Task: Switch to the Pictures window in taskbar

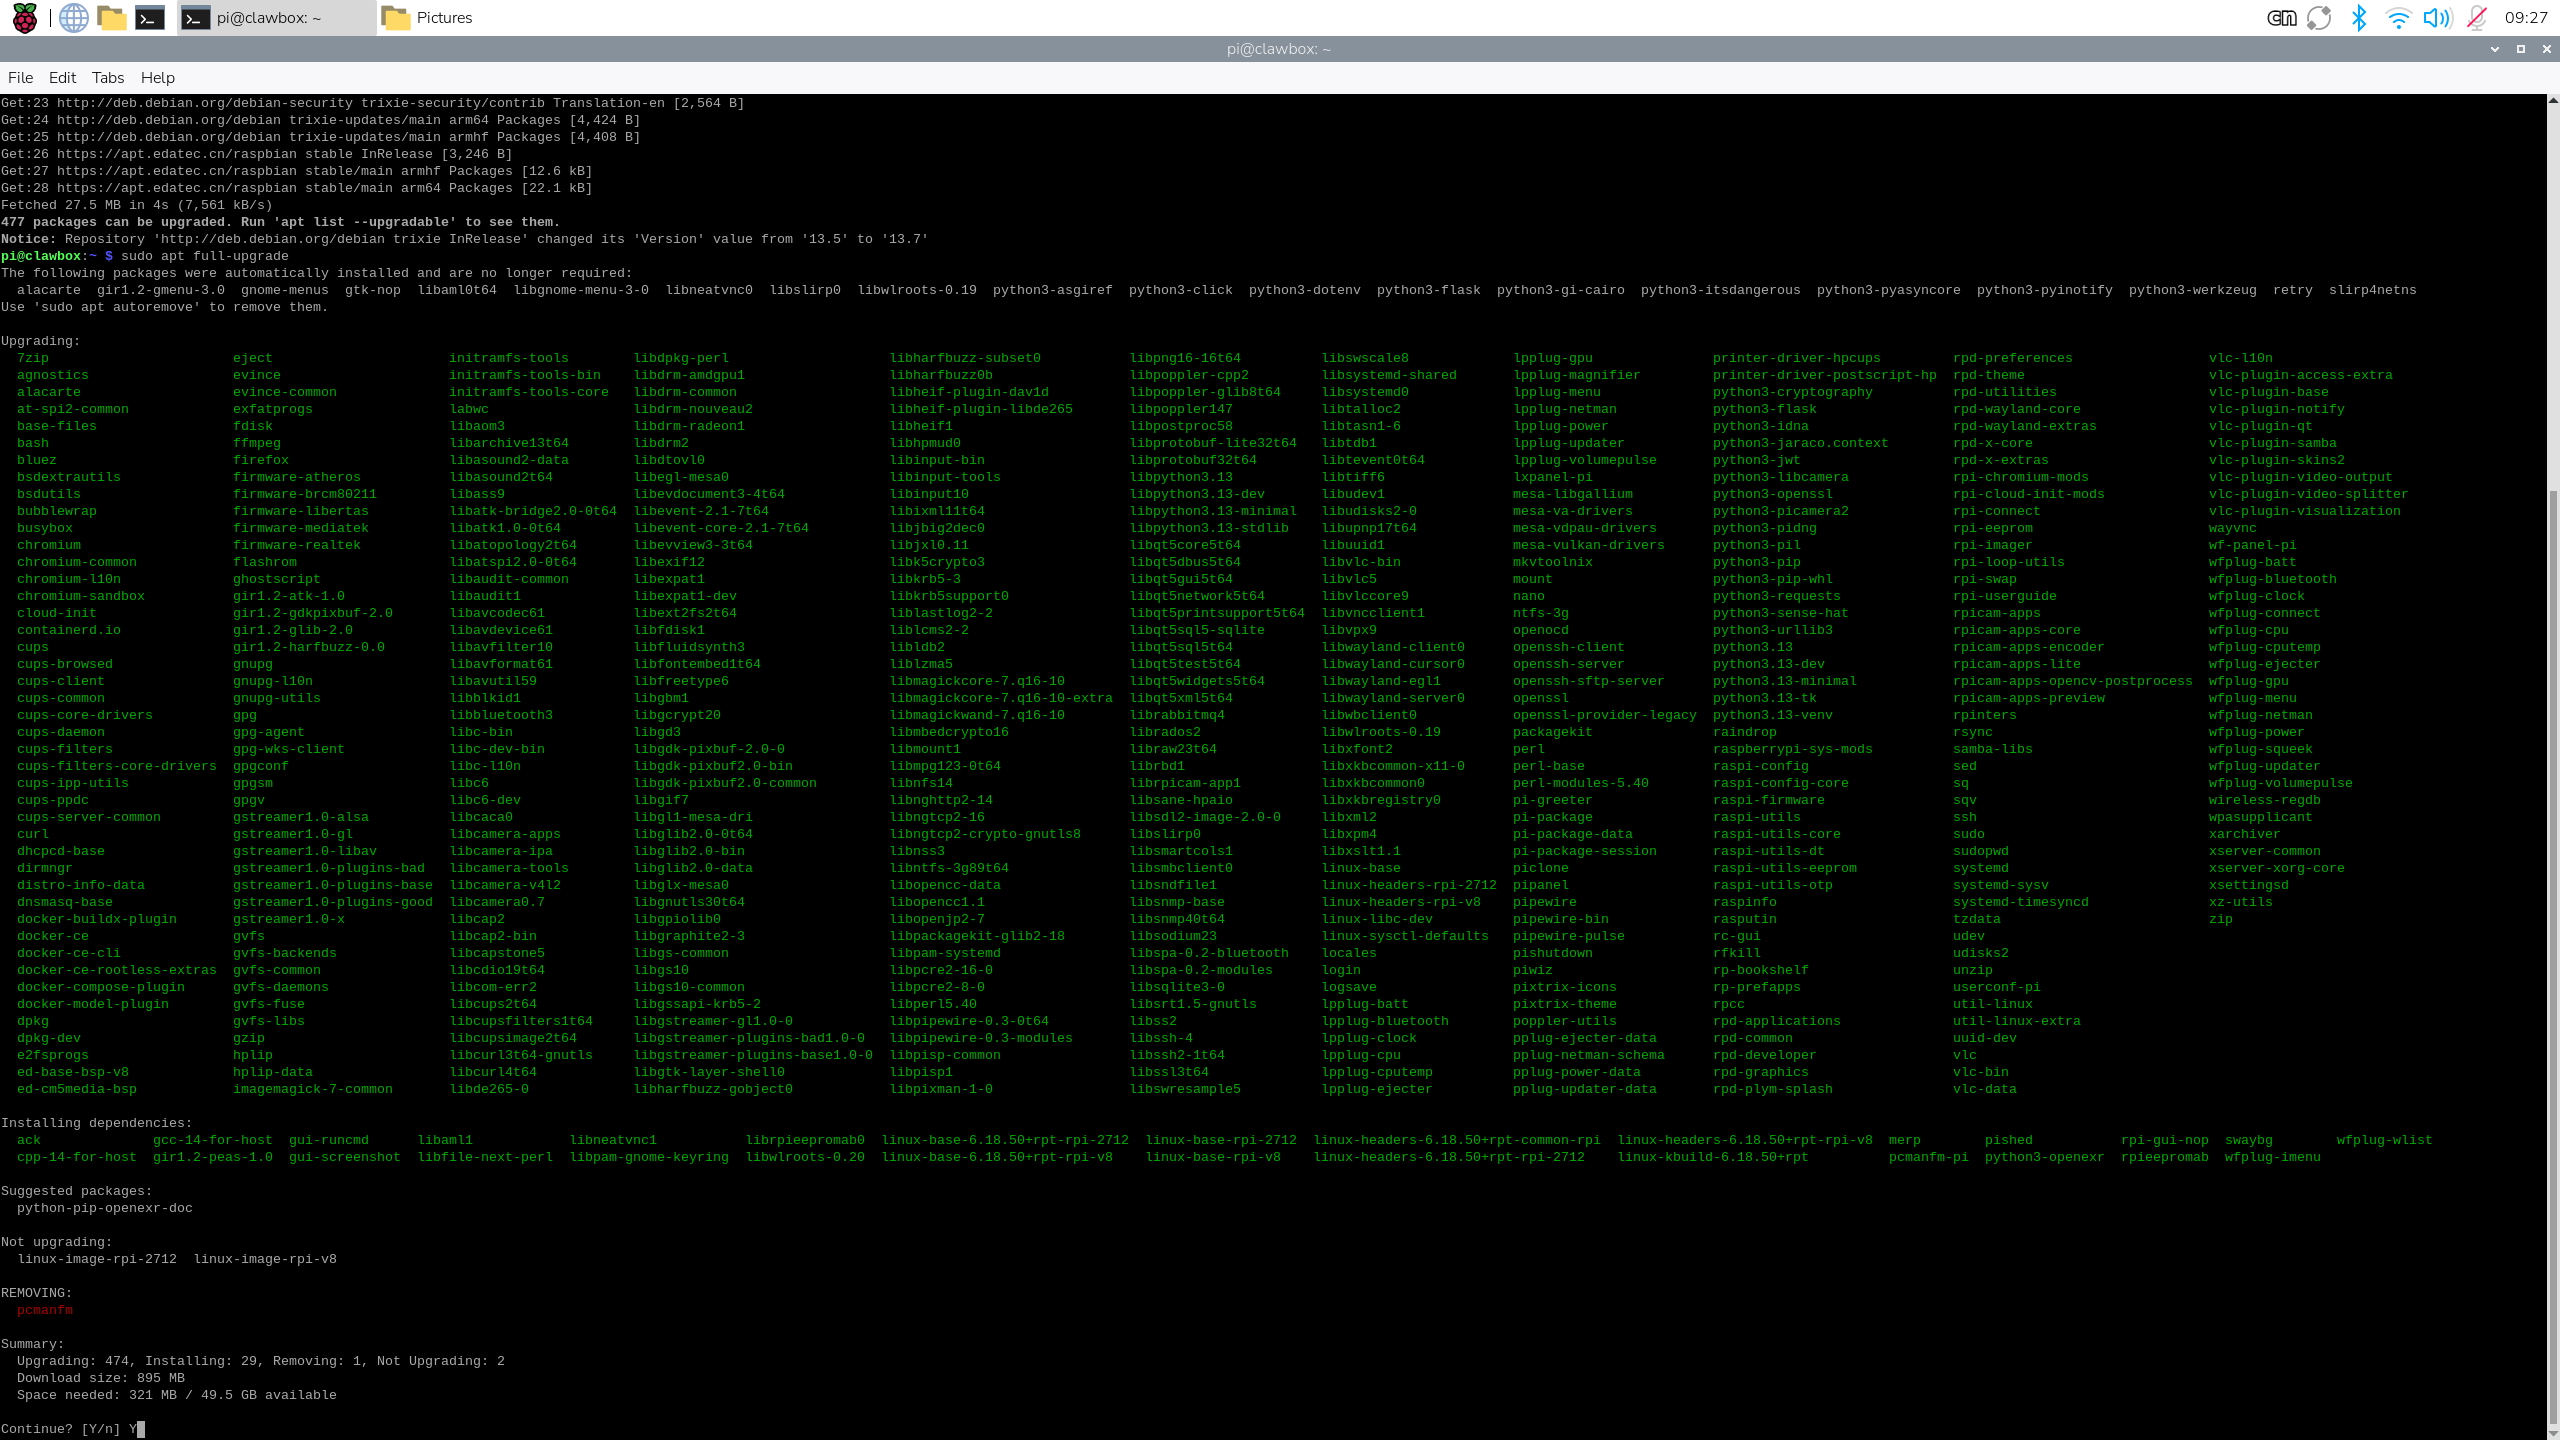Action: point(427,17)
